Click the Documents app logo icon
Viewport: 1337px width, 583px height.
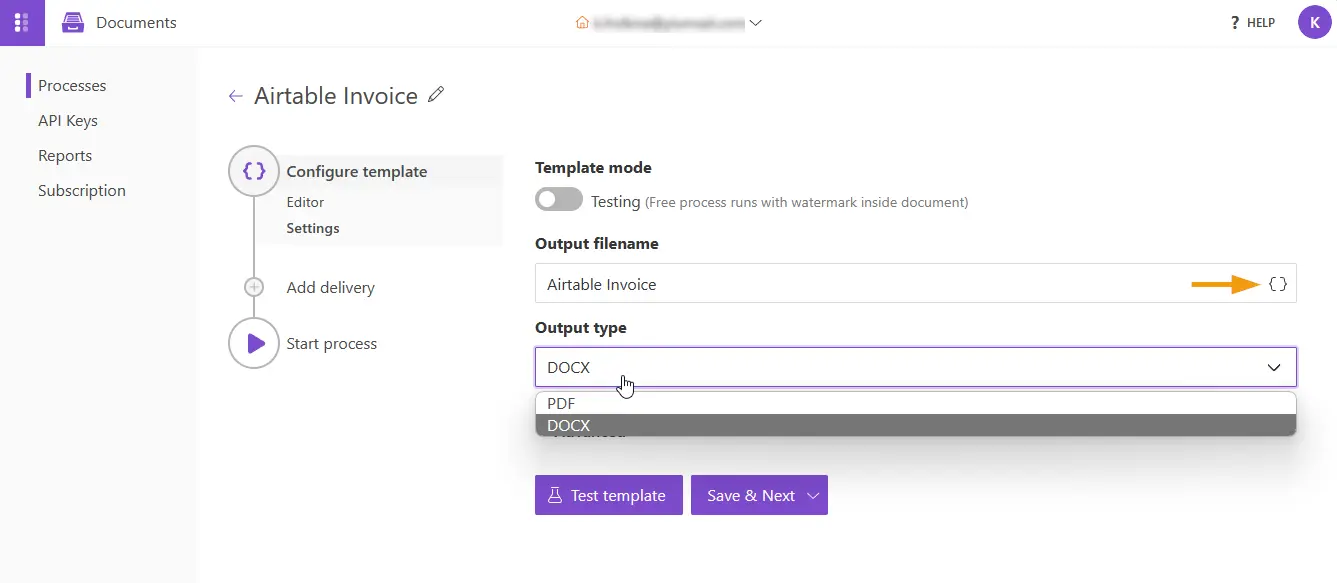(x=73, y=22)
